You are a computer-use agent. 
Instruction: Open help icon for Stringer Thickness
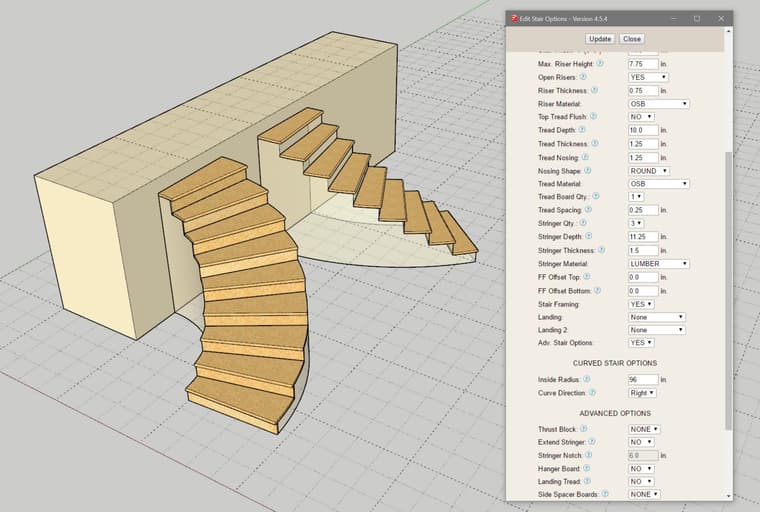[602, 250]
